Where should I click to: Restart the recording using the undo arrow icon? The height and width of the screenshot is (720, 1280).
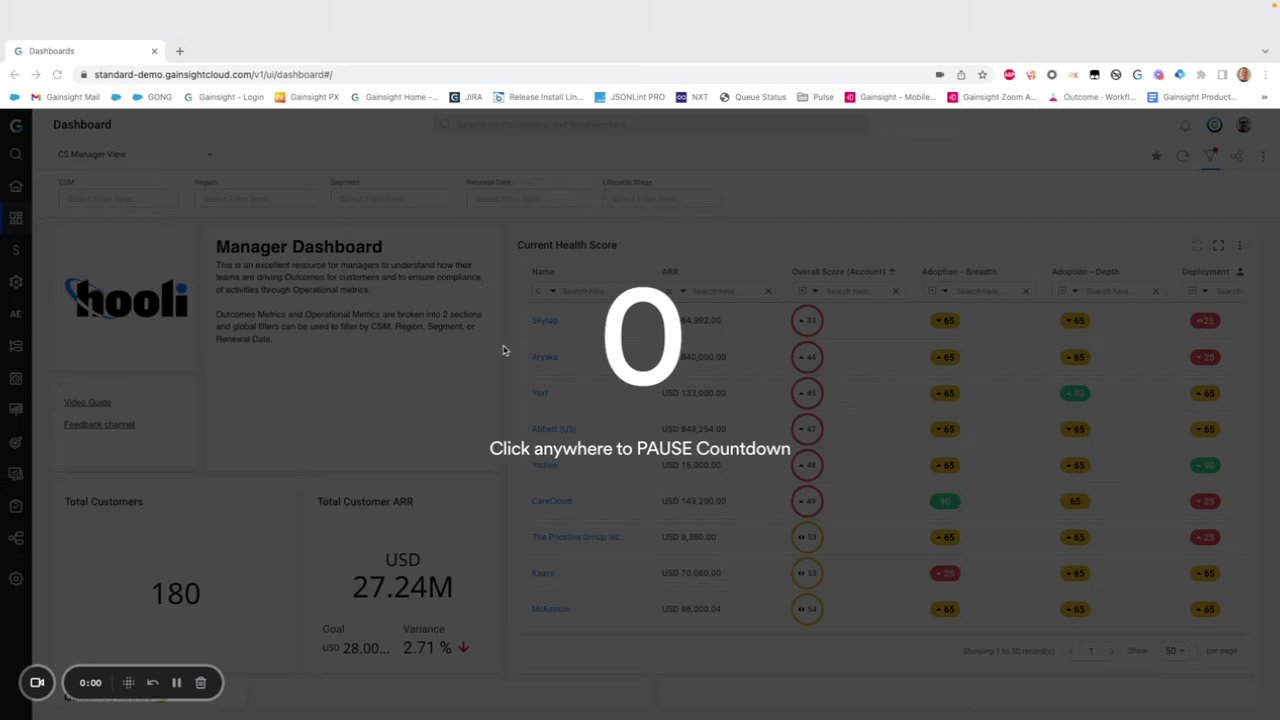[153, 683]
